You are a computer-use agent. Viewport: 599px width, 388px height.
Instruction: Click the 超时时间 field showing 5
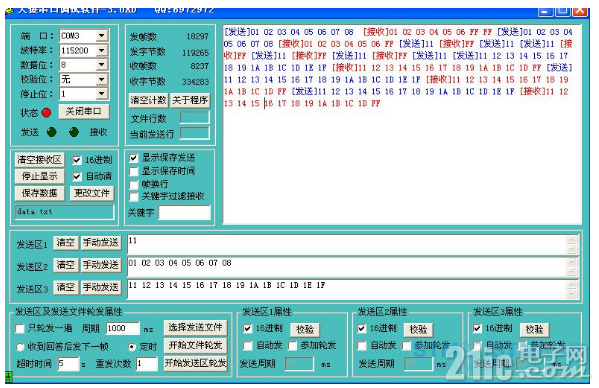68,364
